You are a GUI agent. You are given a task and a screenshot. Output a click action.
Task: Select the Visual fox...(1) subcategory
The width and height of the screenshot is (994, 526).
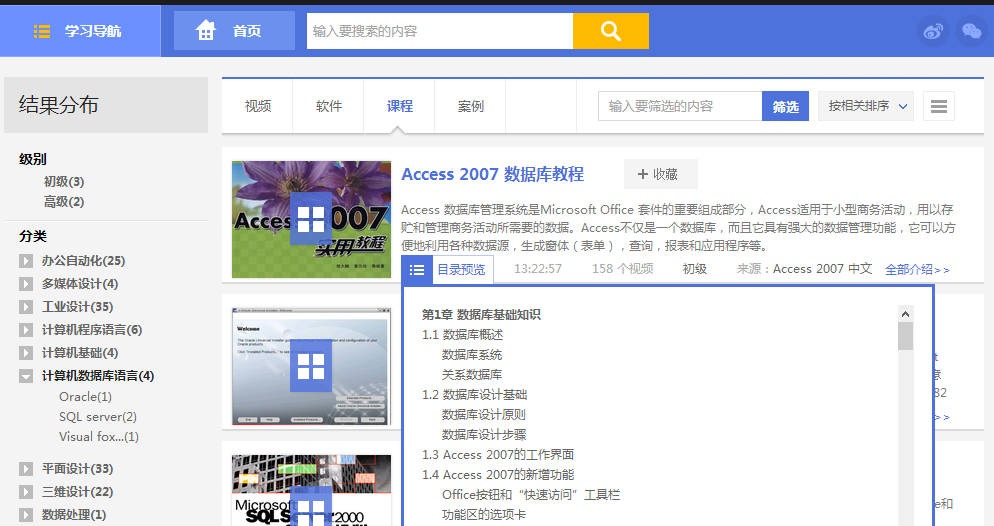99,437
